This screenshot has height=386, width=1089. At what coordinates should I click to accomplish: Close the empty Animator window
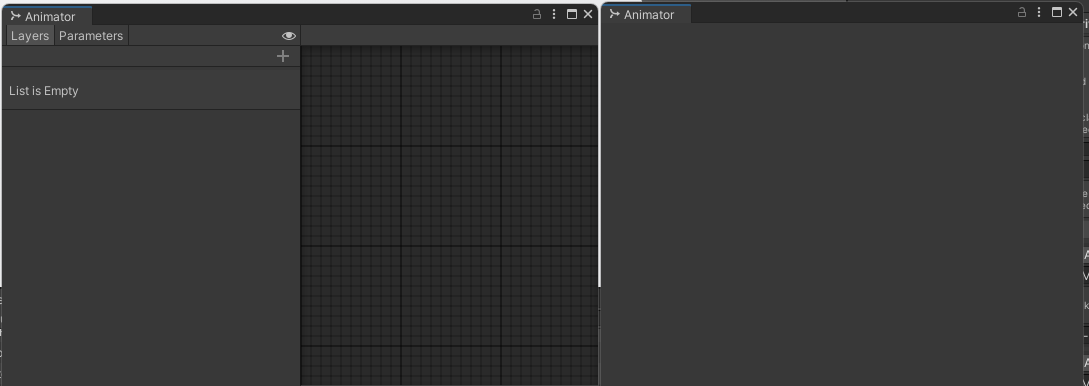coord(1073,12)
